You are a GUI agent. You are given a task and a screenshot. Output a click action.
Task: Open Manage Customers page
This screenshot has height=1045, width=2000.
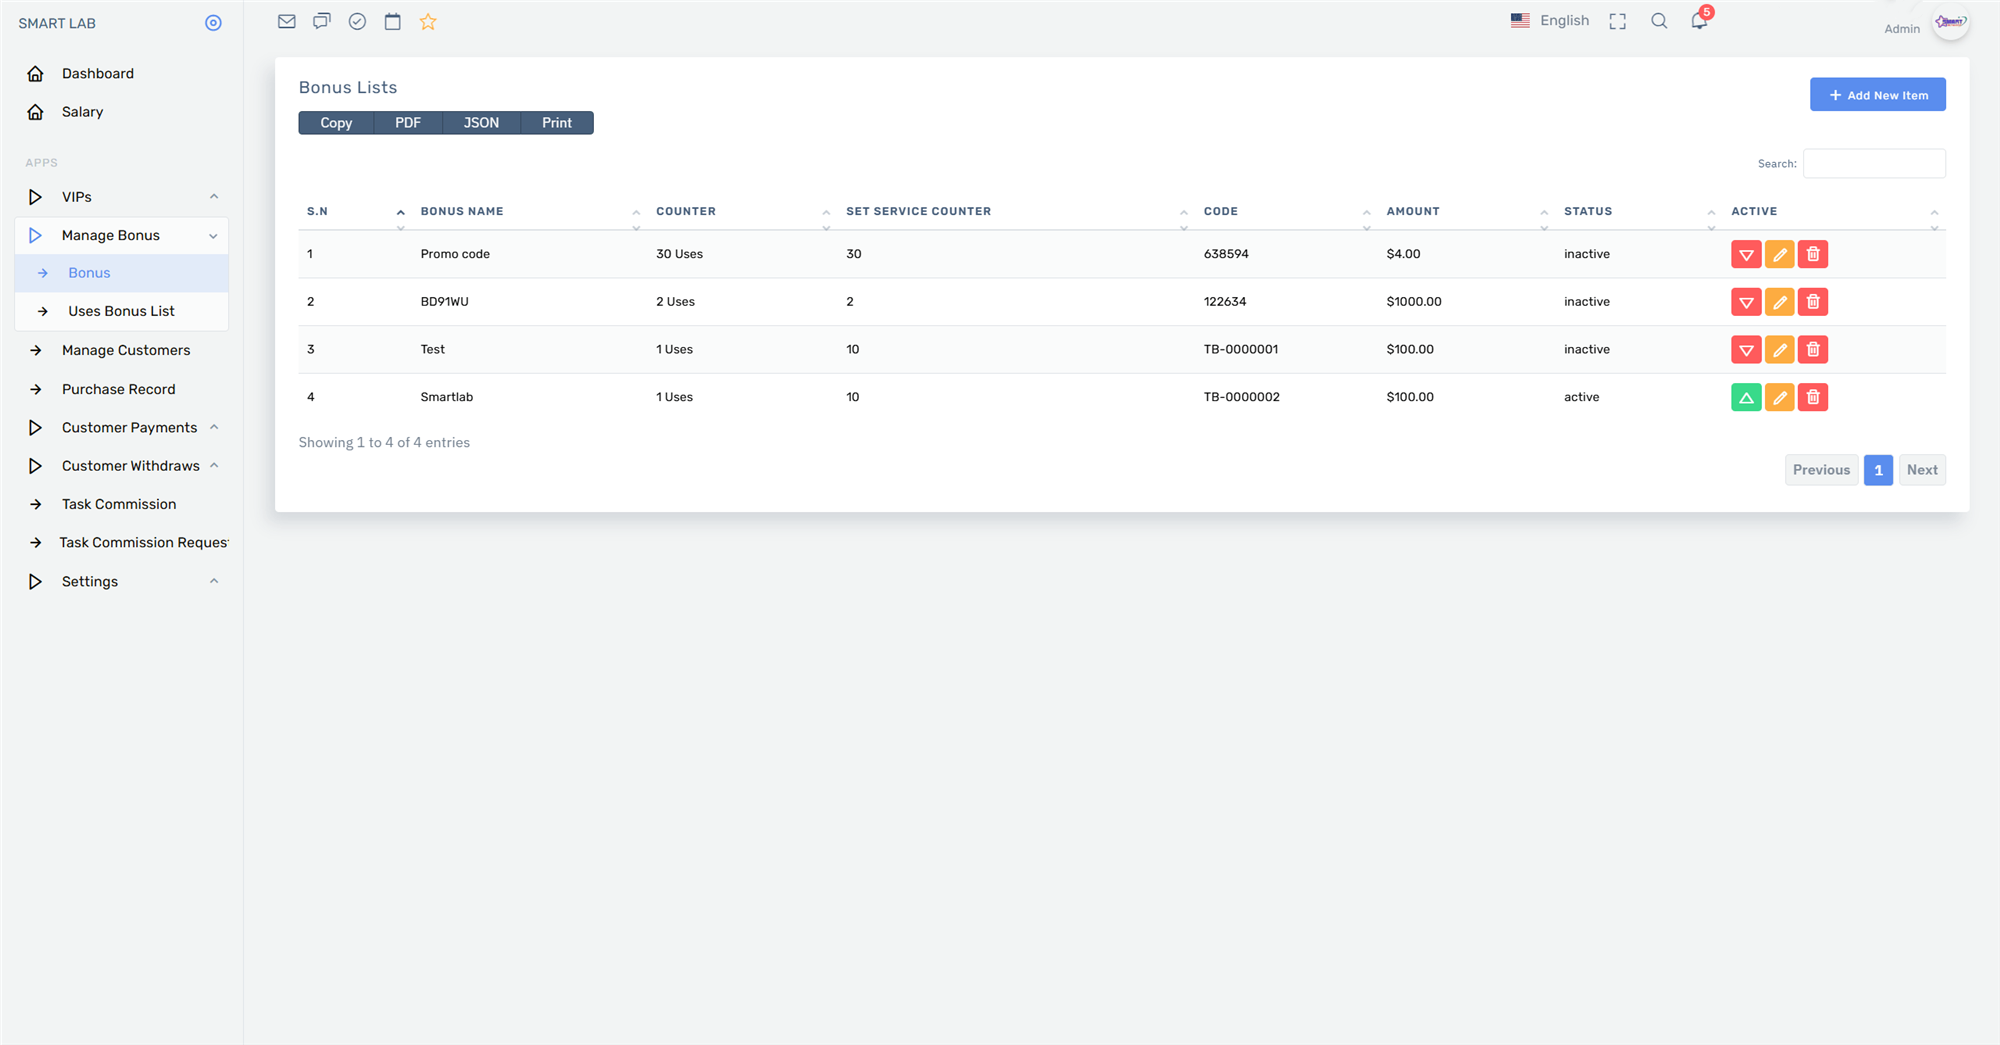(121, 350)
